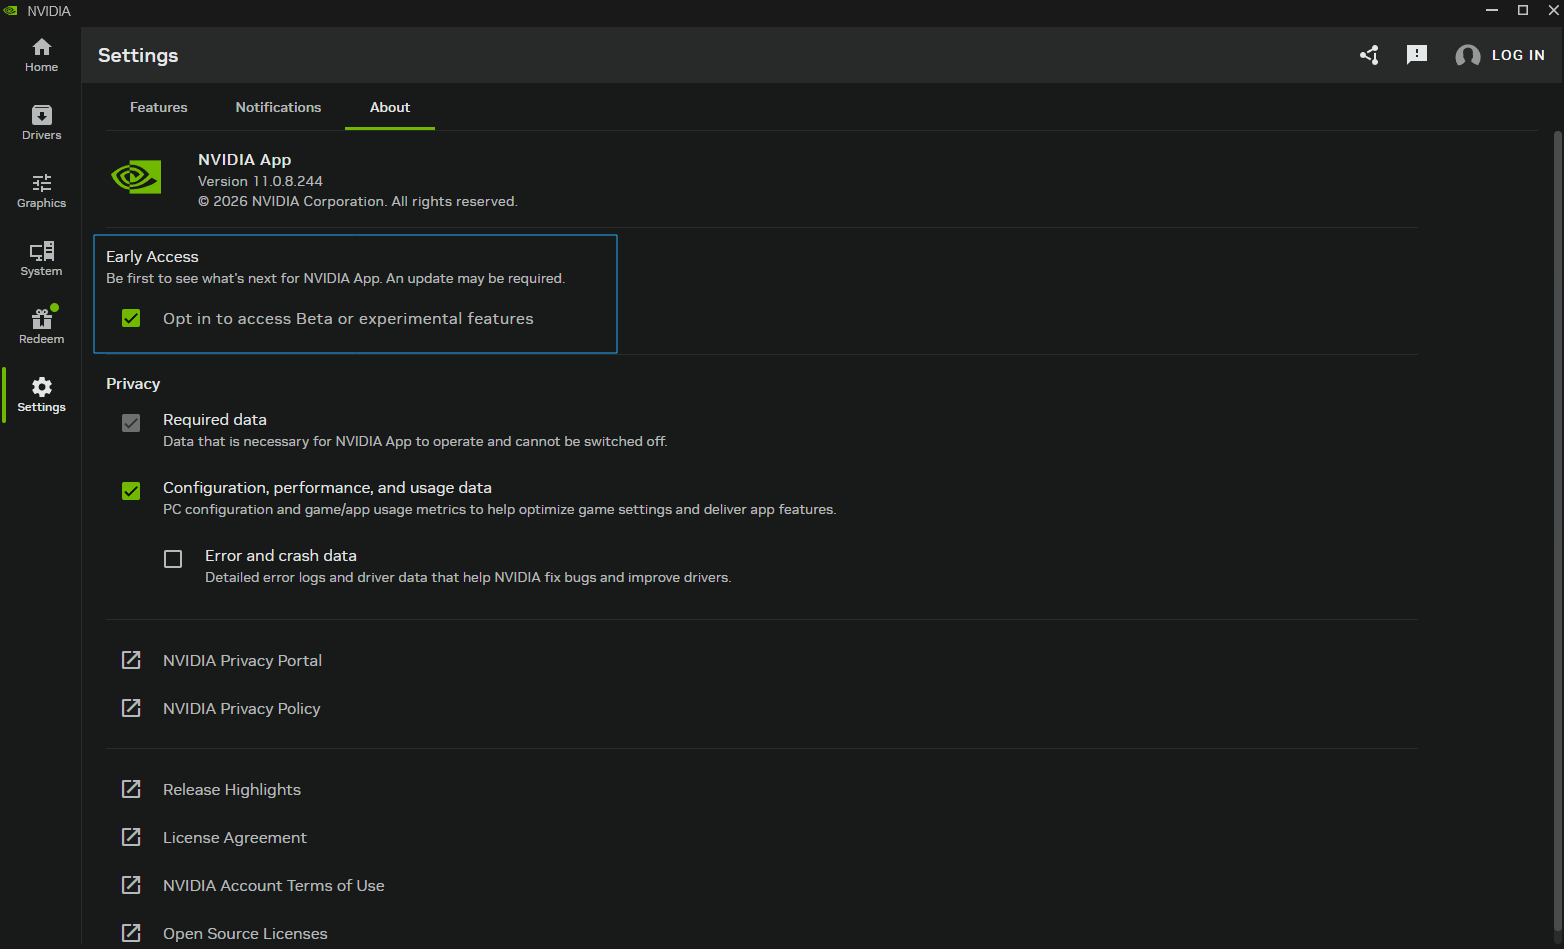Viewport: 1564px width, 949px height.
Task: Open NVIDIA Account Terms of Use
Action: tap(274, 885)
